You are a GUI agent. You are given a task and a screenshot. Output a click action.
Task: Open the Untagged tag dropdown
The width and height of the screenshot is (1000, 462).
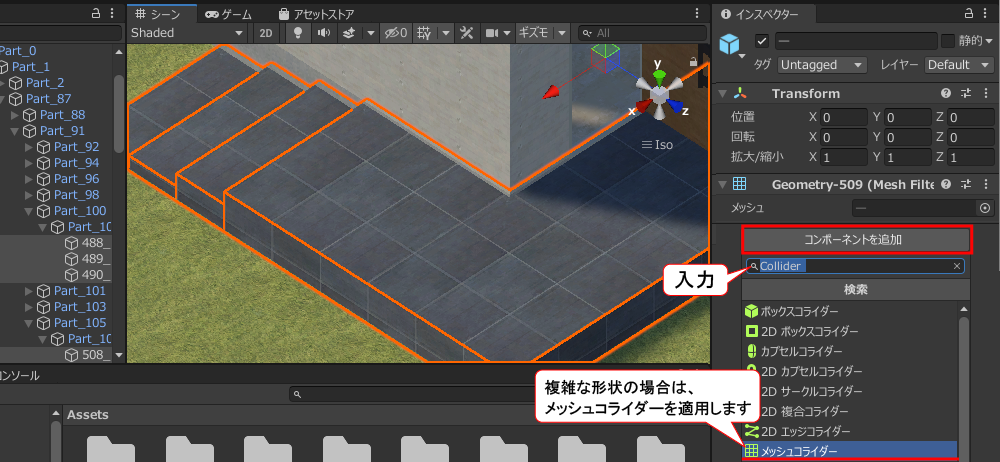click(x=823, y=65)
